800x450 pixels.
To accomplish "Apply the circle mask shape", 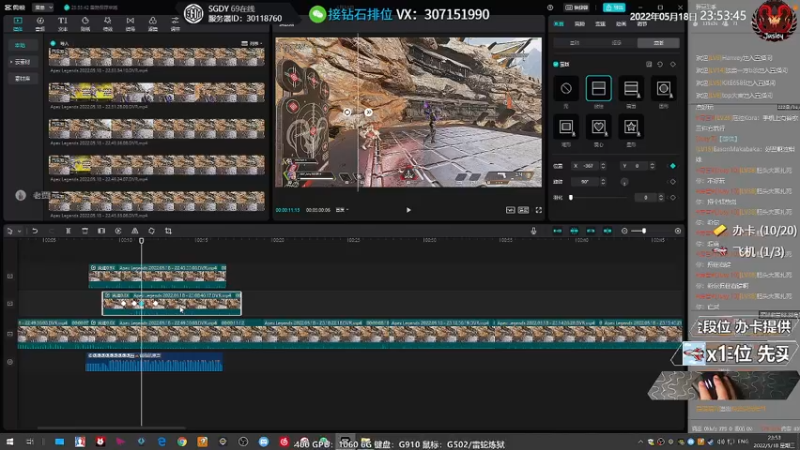I will 662,89.
